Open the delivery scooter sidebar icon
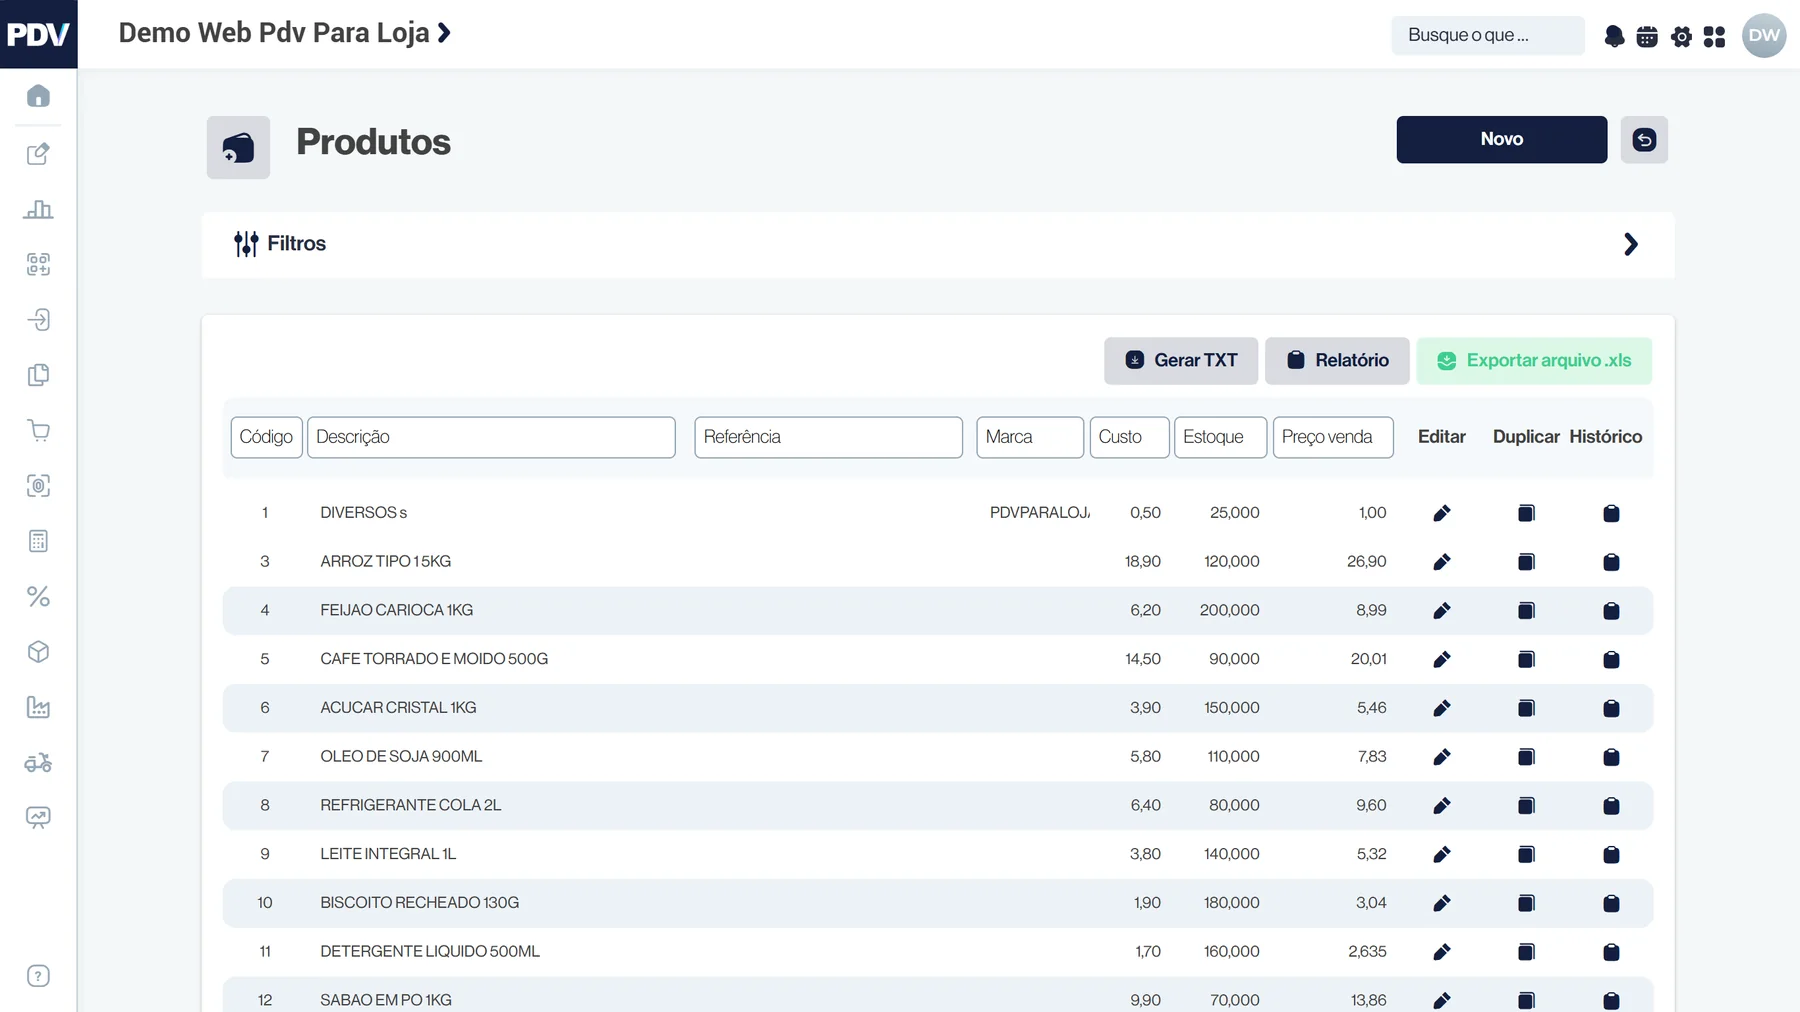This screenshot has height=1012, width=1800. point(38,763)
